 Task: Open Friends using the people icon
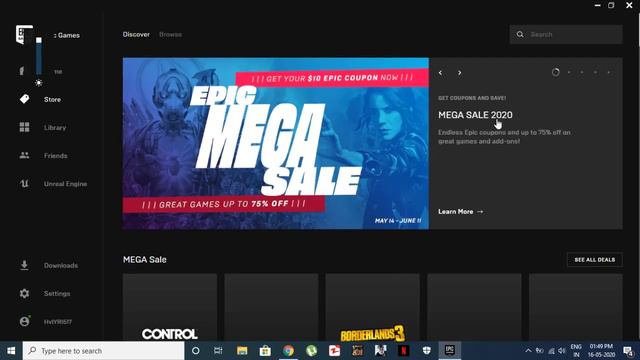(x=24, y=156)
